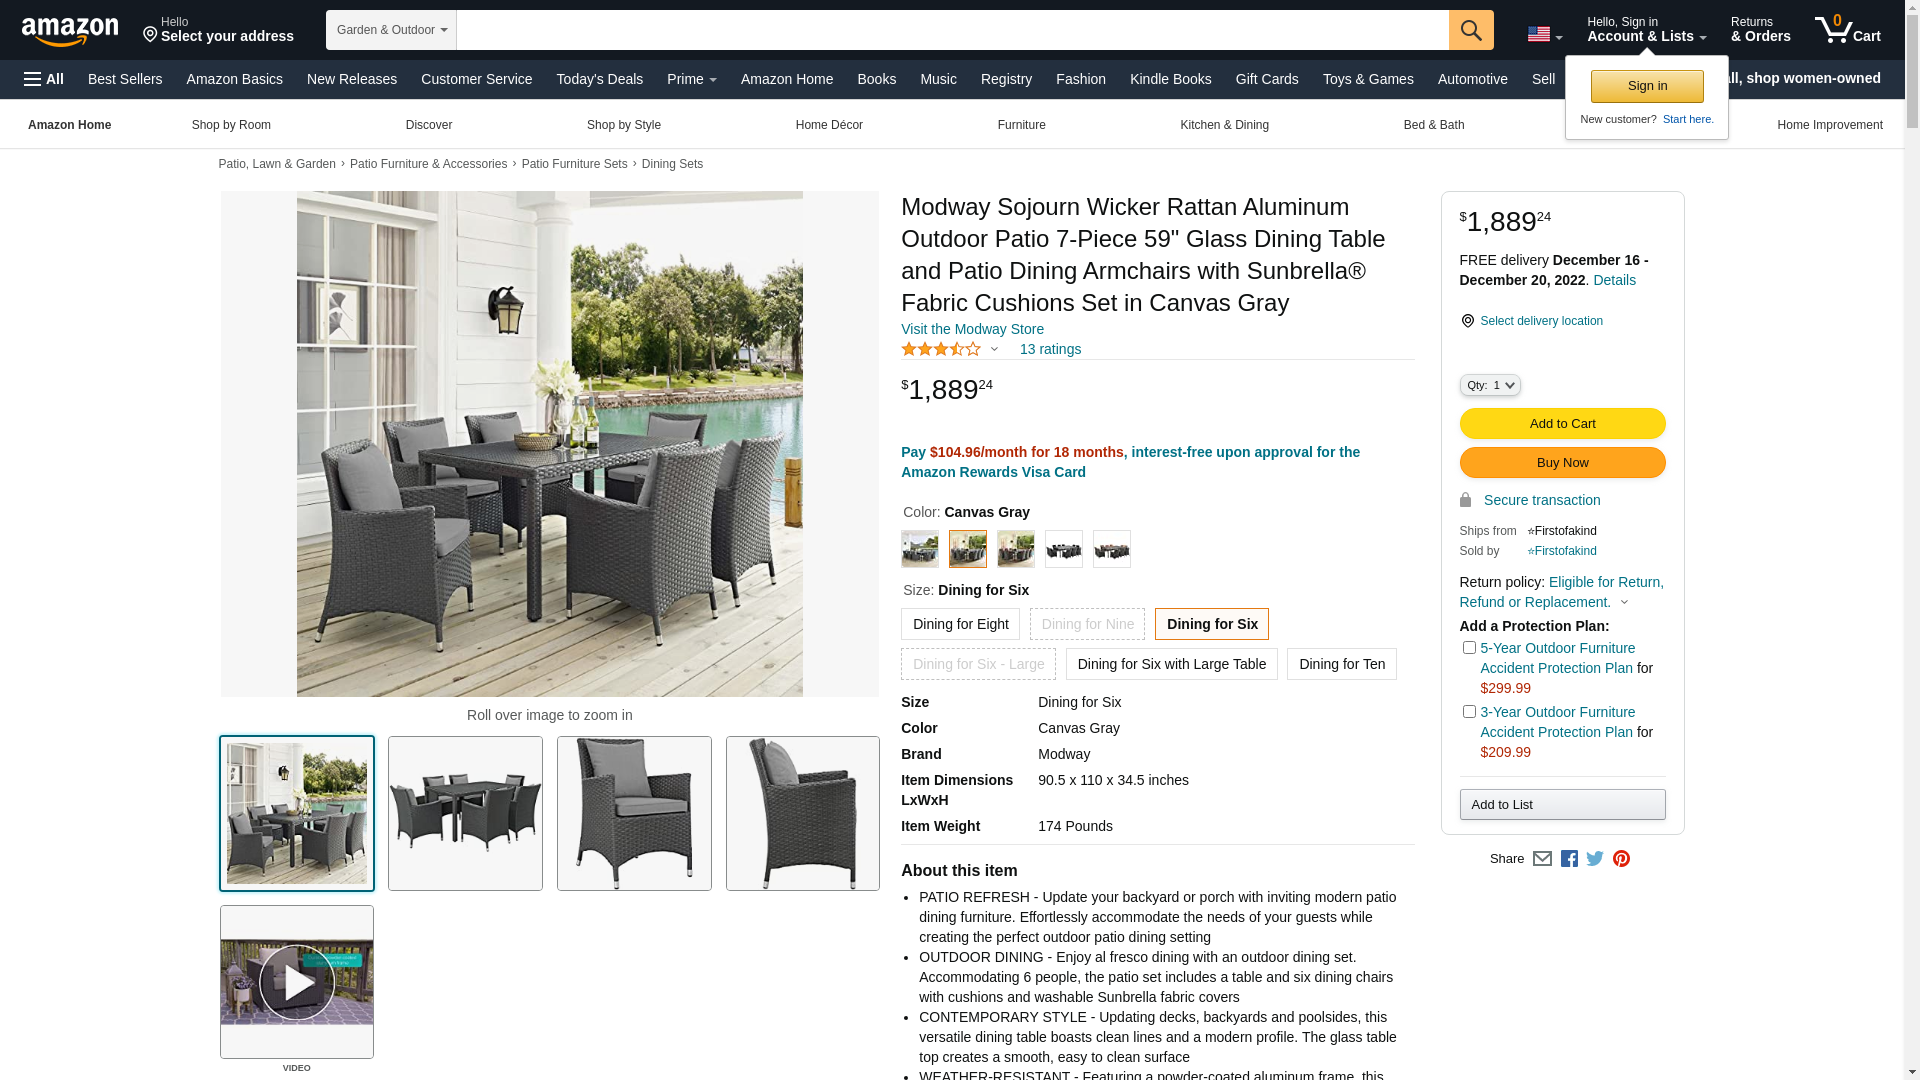The height and width of the screenshot is (1080, 1920).
Task: Play the product video thumbnail
Action: (297, 982)
